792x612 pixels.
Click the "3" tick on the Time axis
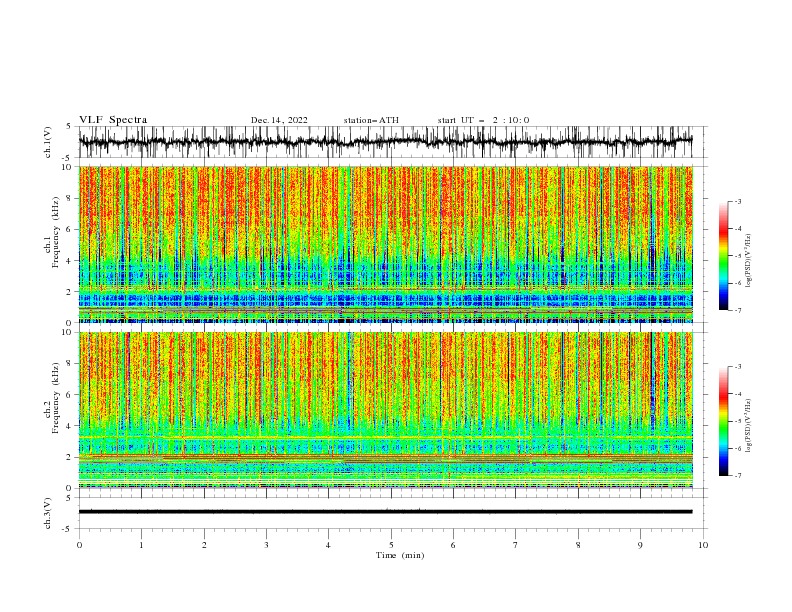tap(266, 545)
